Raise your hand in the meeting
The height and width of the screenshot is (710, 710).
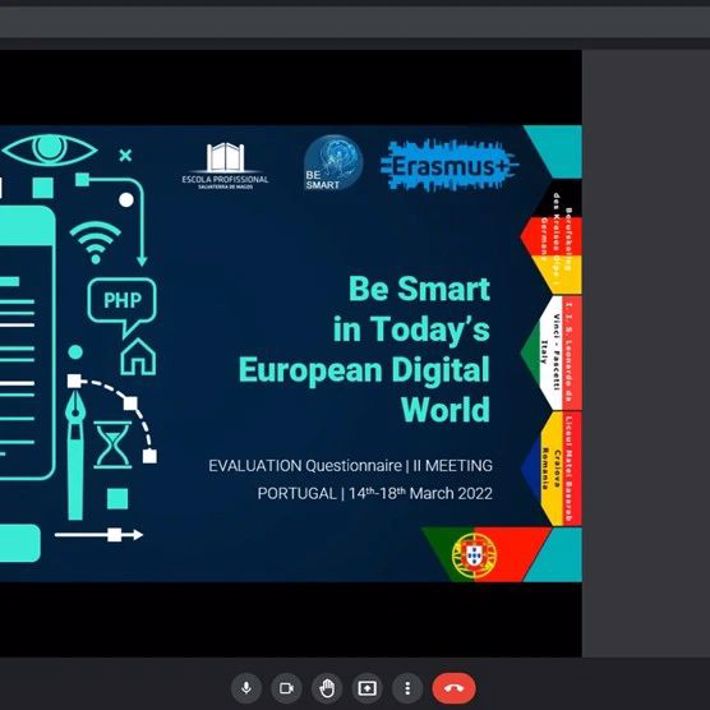pyautogui.click(x=326, y=688)
